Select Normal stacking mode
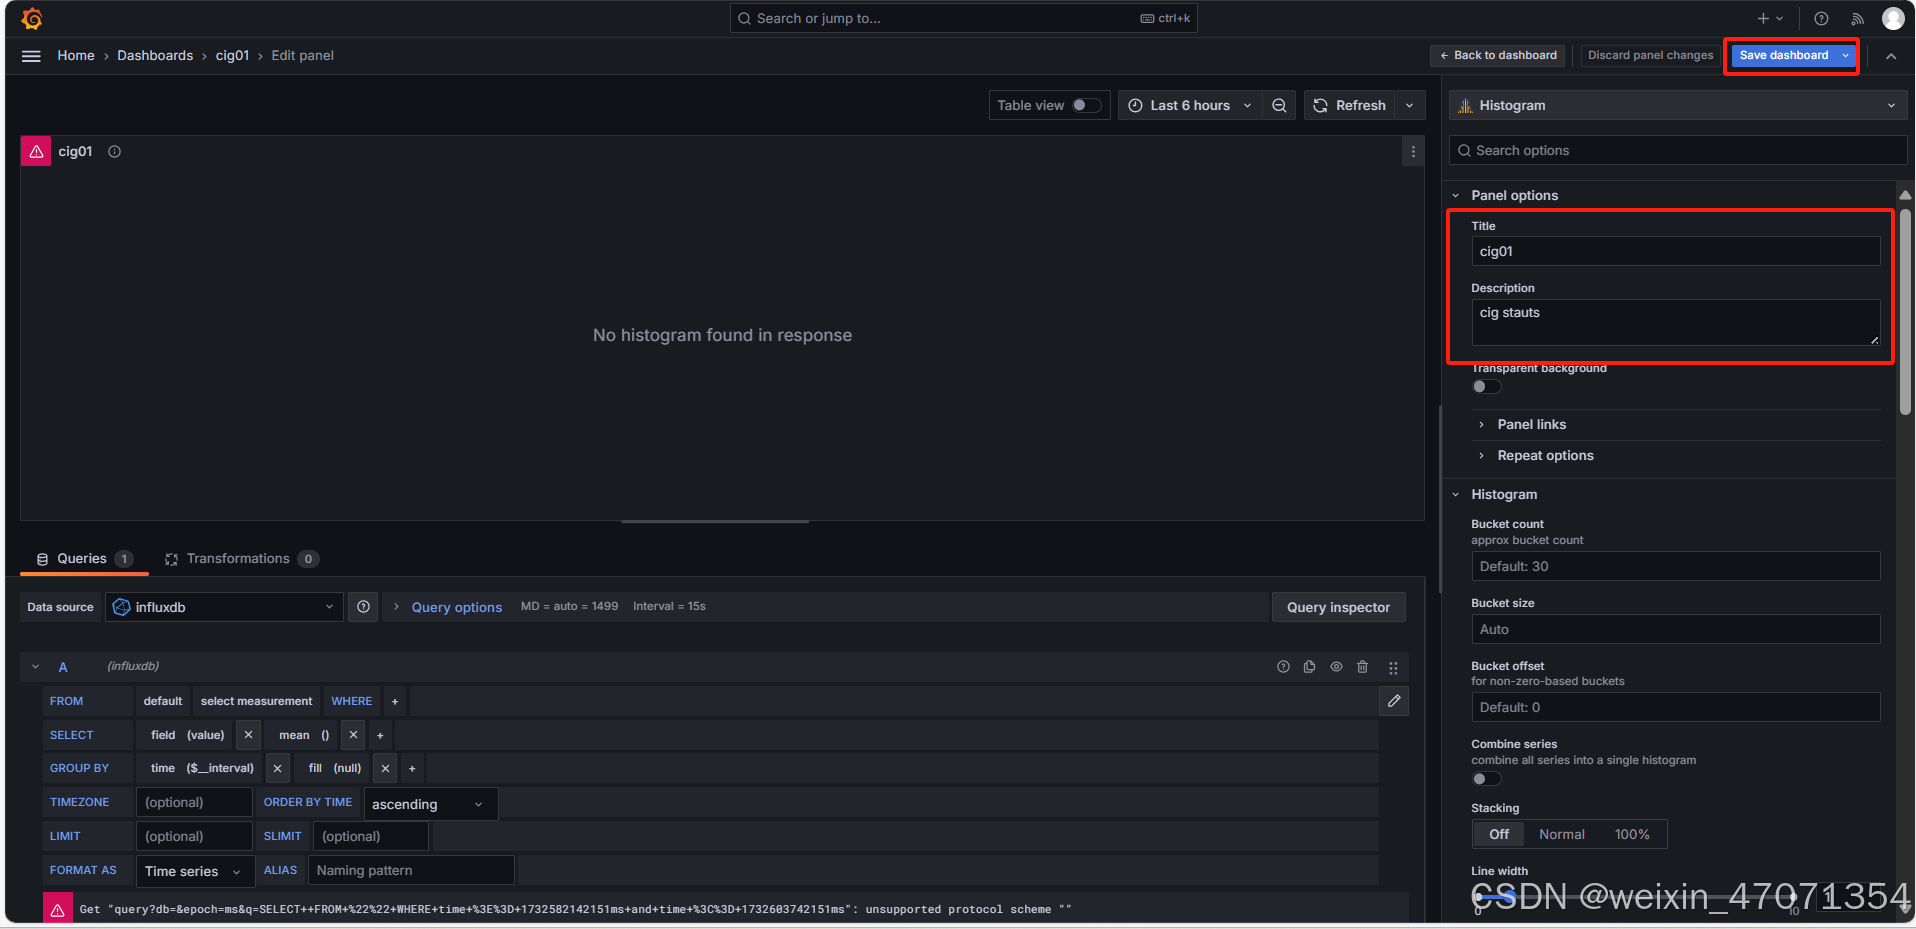 pyautogui.click(x=1561, y=834)
